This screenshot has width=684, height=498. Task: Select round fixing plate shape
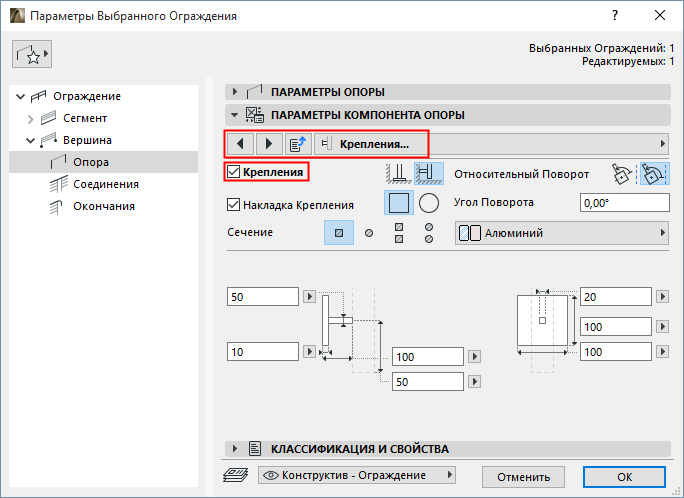pos(429,203)
